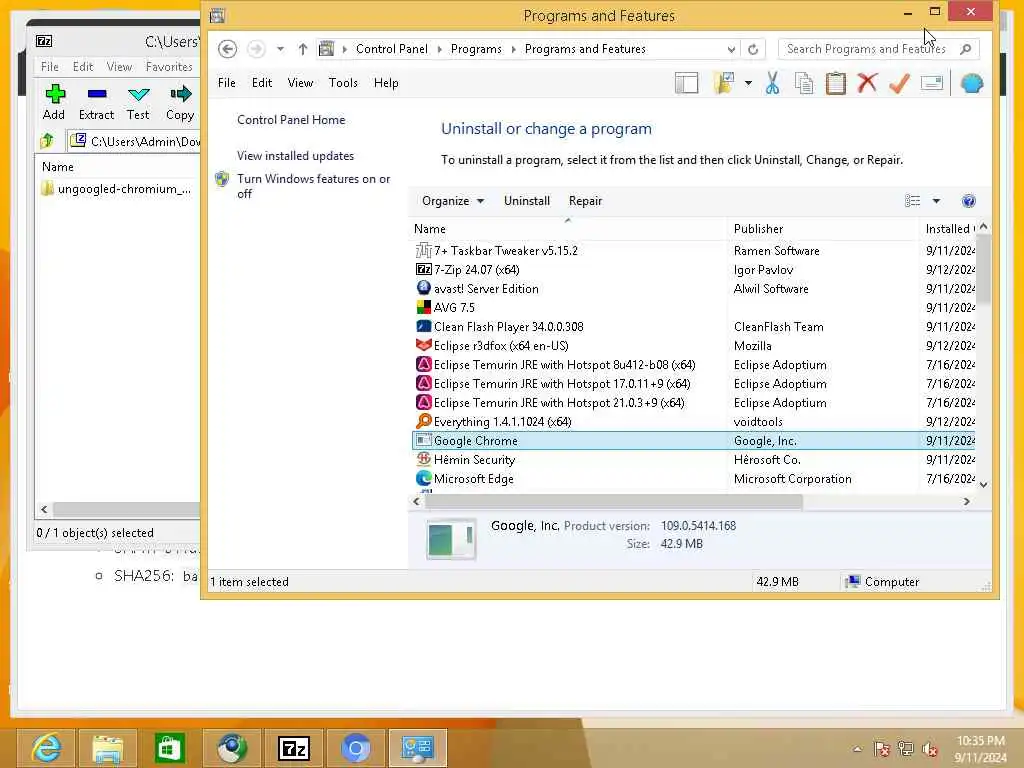Open the Windows Store taskbar icon
The width and height of the screenshot is (1024, 768).
pos(170,748)
